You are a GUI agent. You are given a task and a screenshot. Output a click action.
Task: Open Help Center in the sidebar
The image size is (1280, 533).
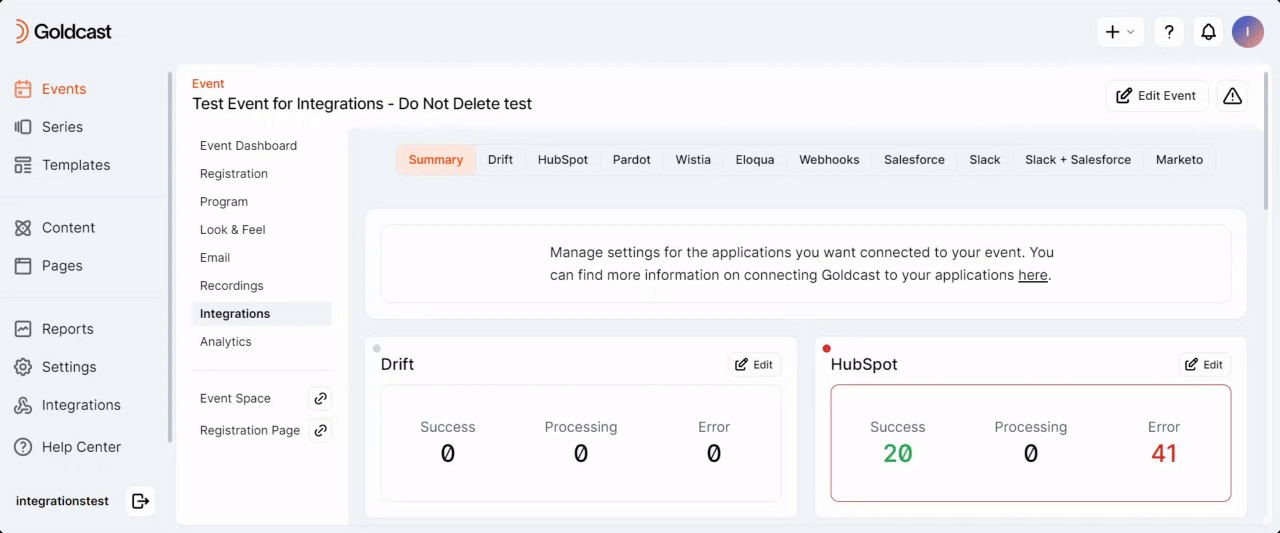(80, 447)
